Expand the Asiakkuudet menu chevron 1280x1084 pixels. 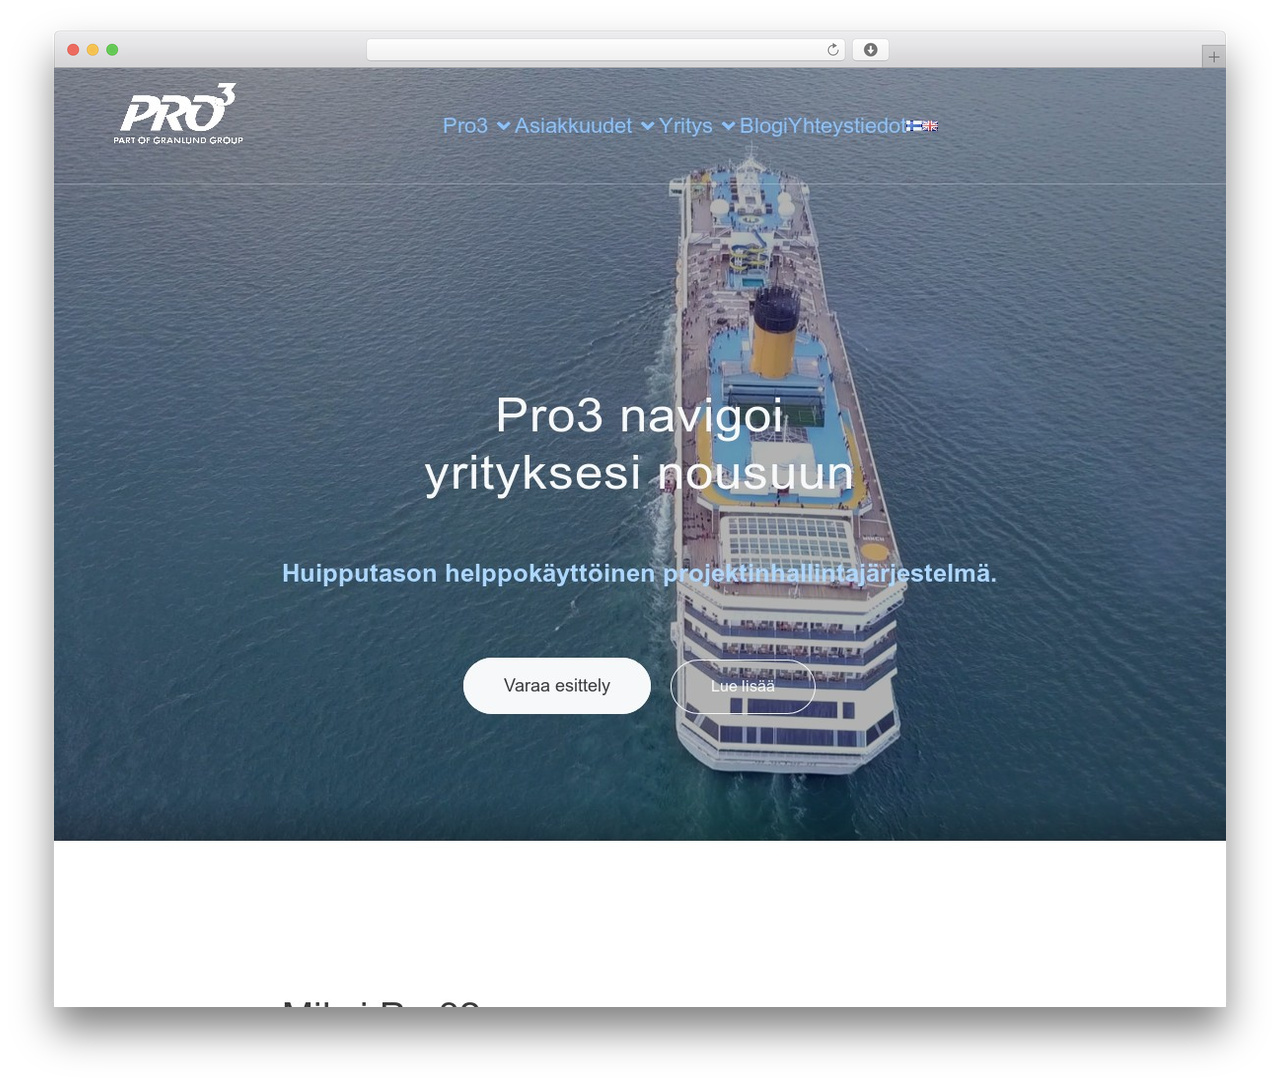pyautogui.click(x=648, y=126)
